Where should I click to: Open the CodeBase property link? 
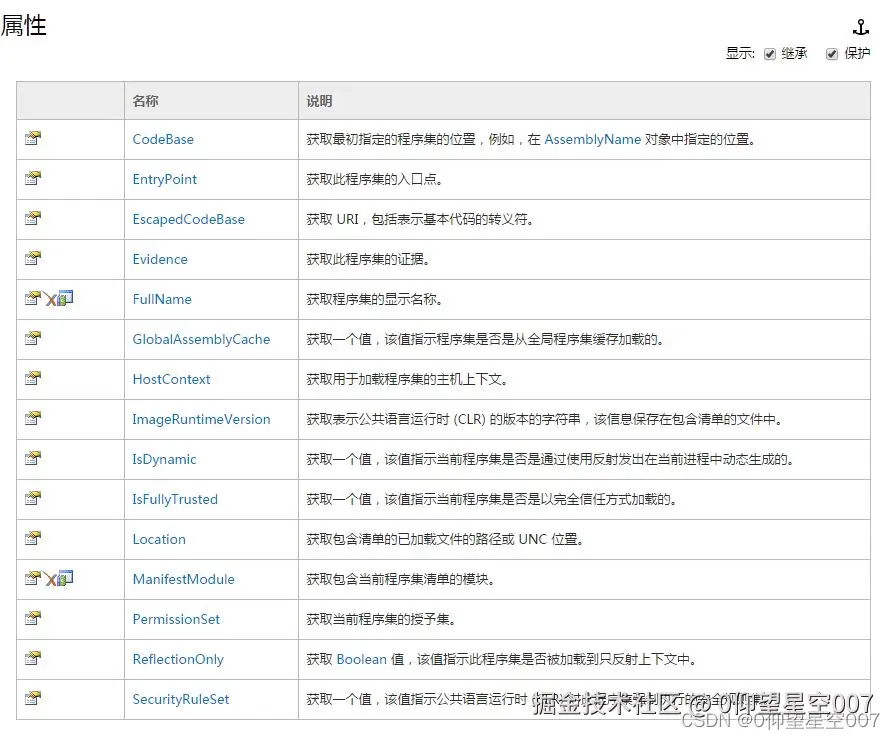pyautogui.click(x=163, y=139)
